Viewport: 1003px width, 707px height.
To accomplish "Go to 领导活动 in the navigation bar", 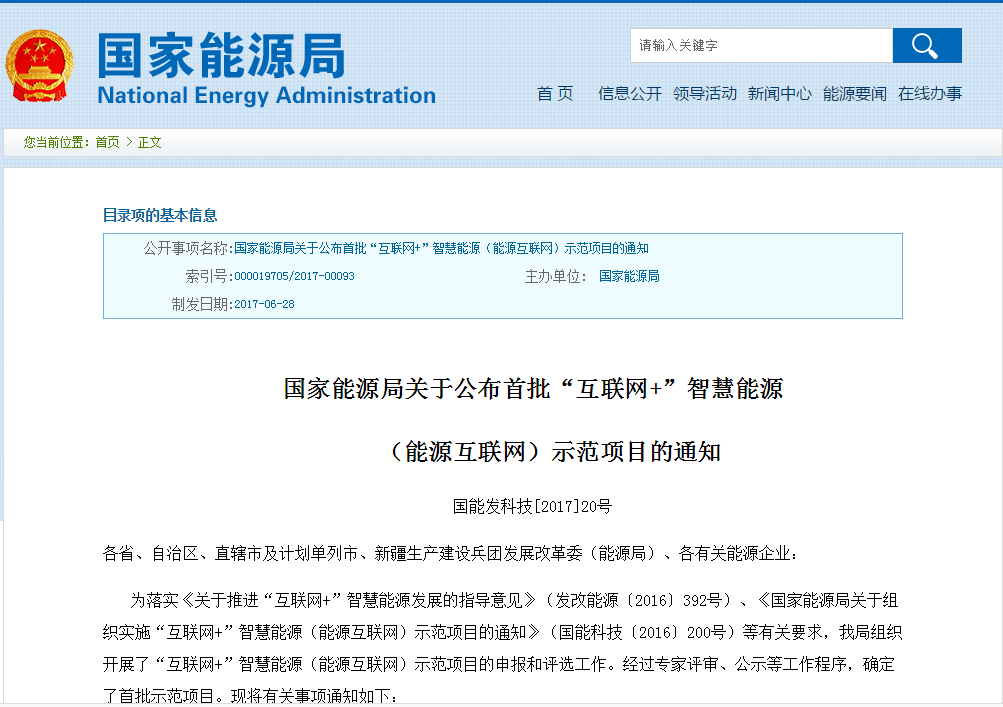I will tap(704, 94).
